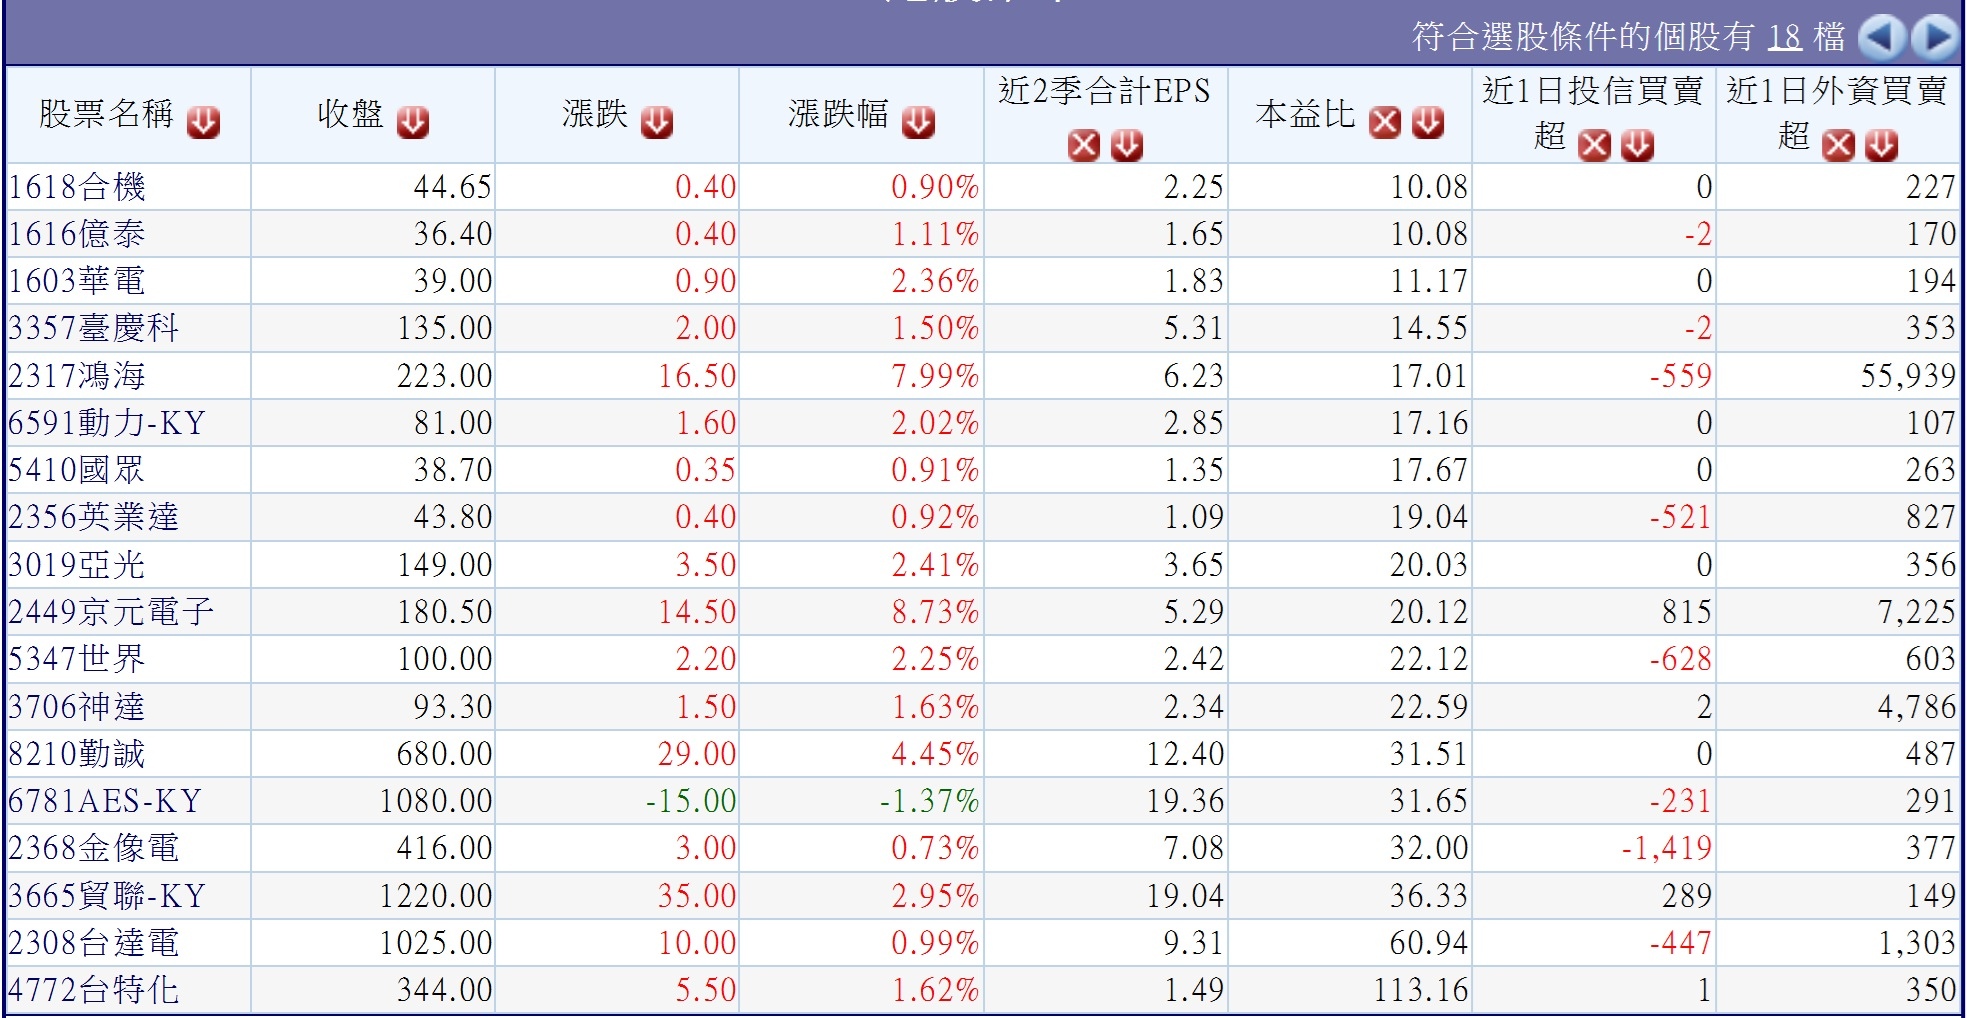Select 國眾 EPS value 1.35
Screen dimensions: 1967x1018
click(1194, 470)
